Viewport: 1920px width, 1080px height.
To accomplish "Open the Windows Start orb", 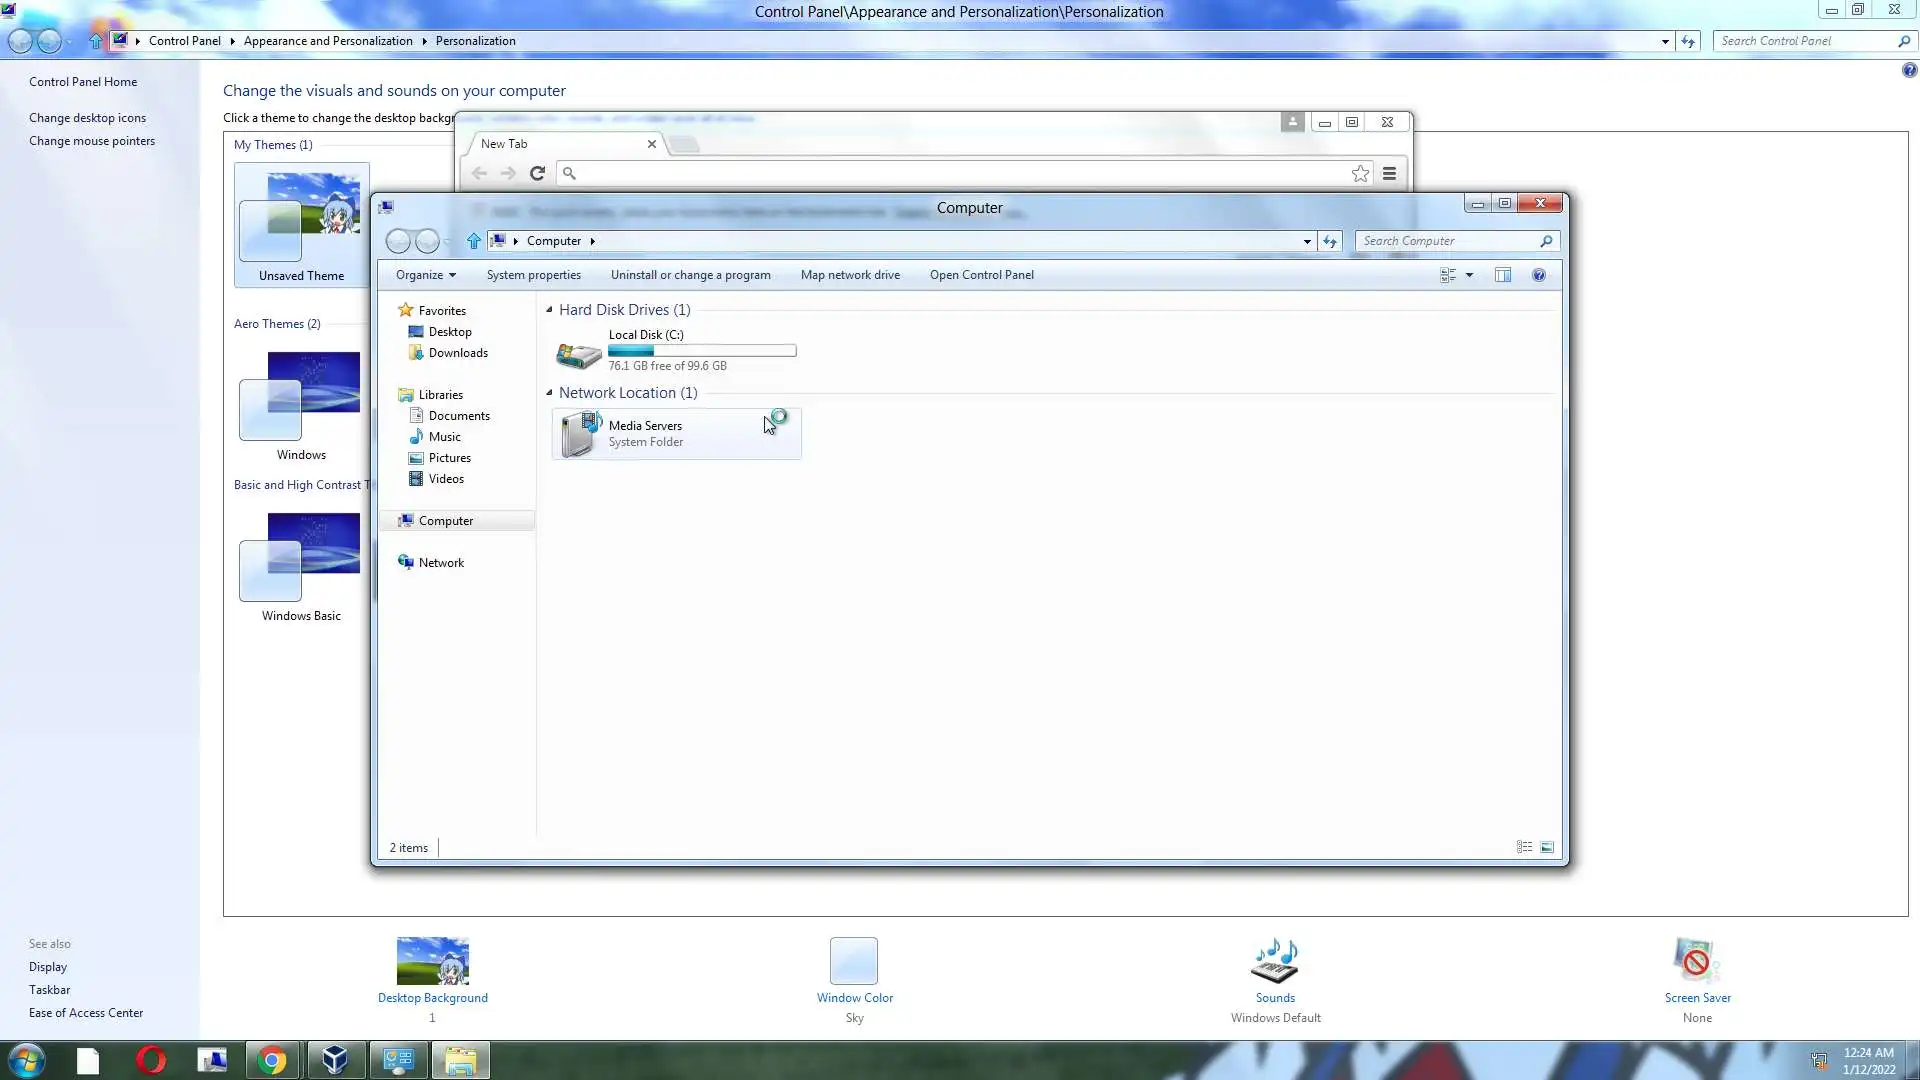I will 26,1060.
